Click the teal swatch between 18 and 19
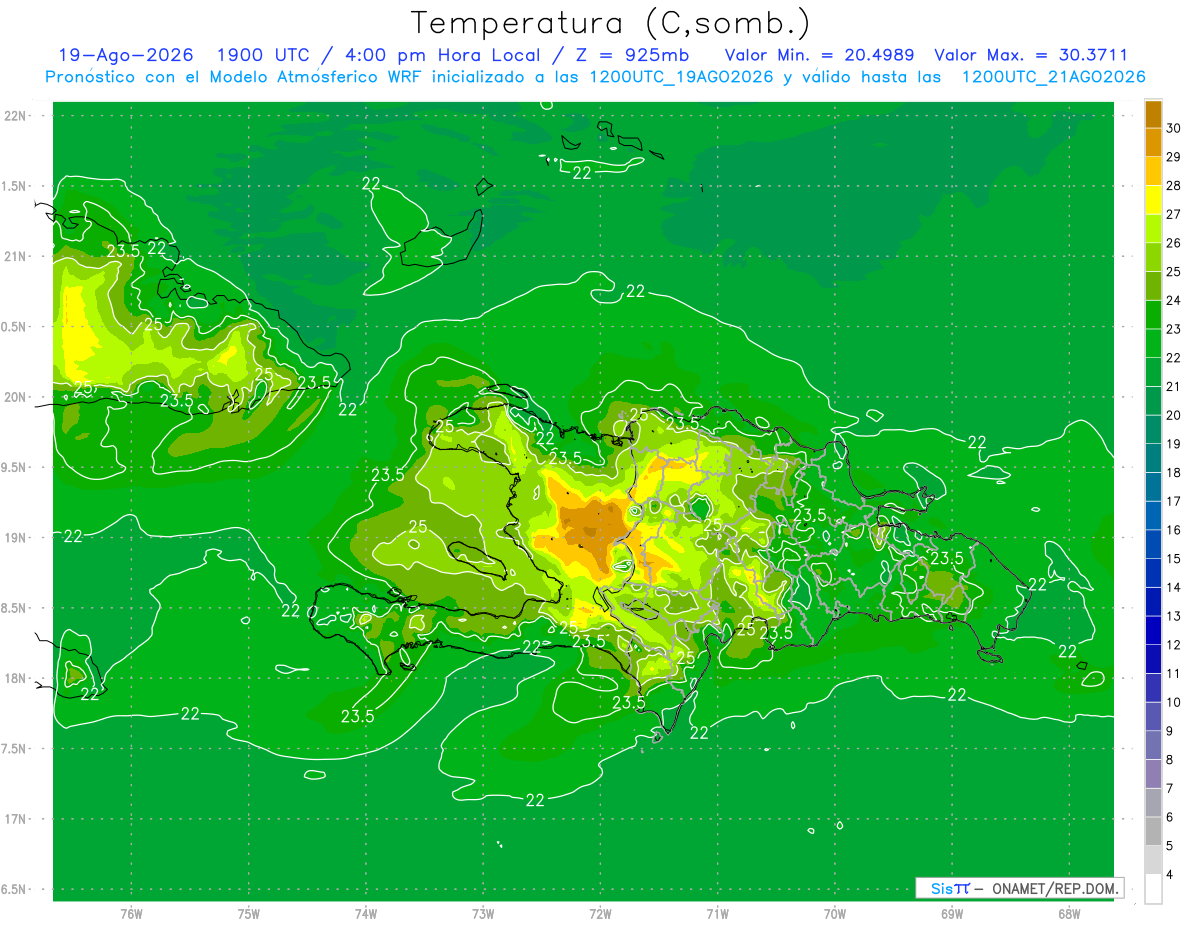1200x927 pixels. [1153, 458]
